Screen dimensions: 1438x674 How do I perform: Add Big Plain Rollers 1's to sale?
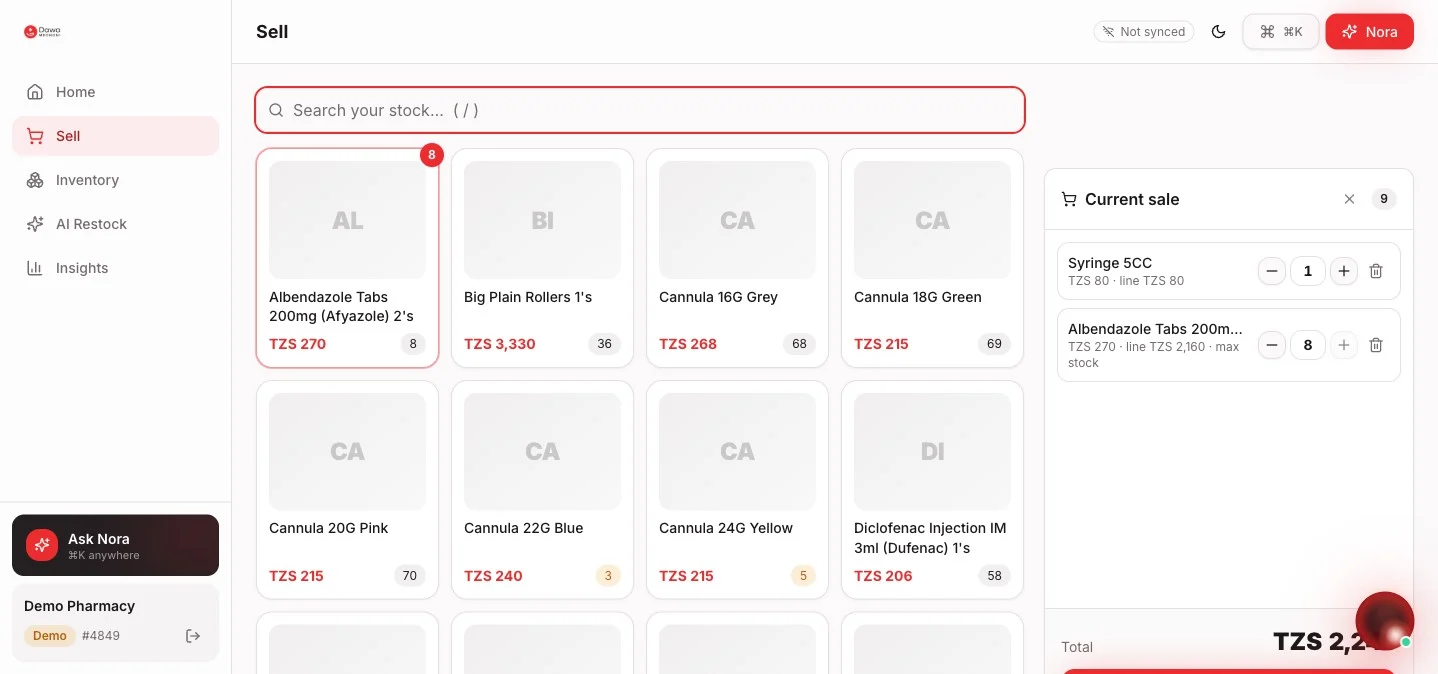542,258
